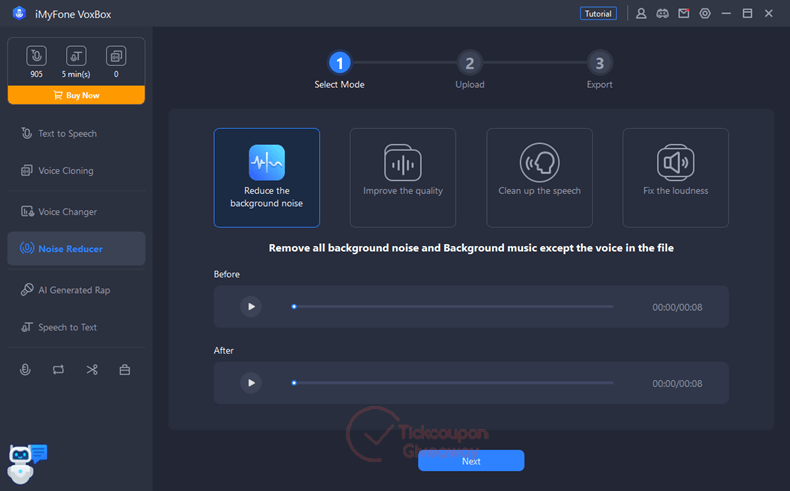Click step 1 Select Mode circle
Viewport: 790px width, 491px height.
340,63
